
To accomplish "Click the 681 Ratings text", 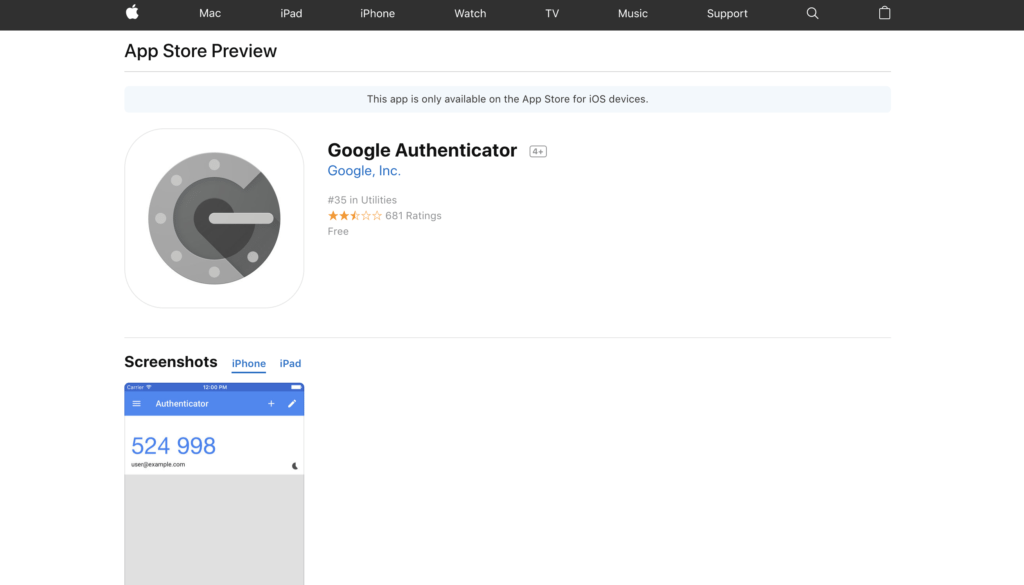I will click(x=413, y=215).
